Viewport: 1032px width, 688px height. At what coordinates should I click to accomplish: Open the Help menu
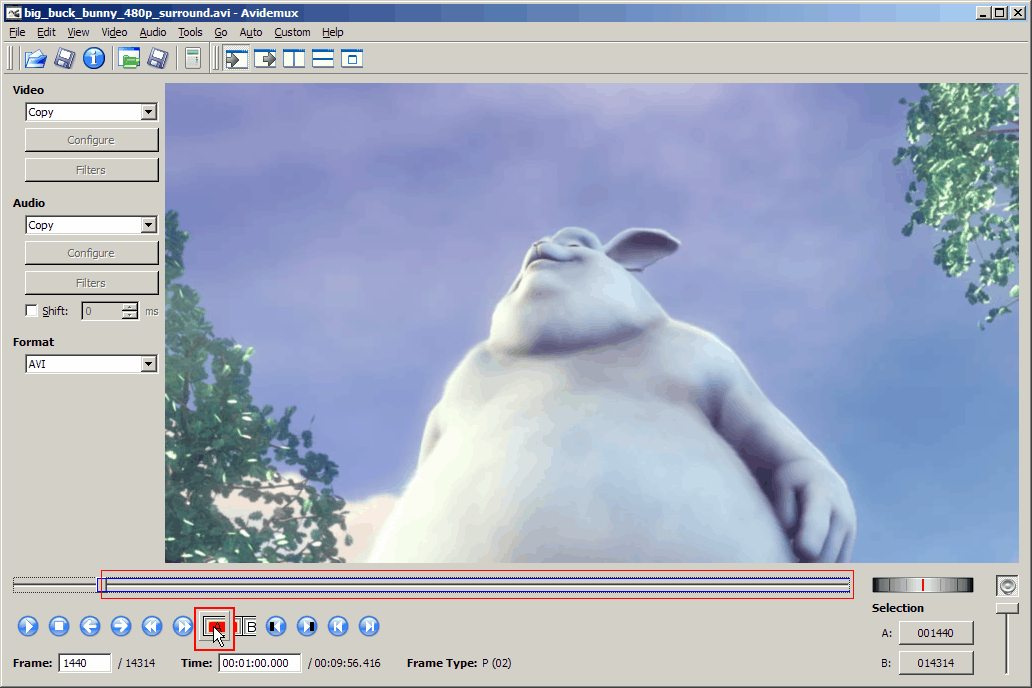coord(332,32)
